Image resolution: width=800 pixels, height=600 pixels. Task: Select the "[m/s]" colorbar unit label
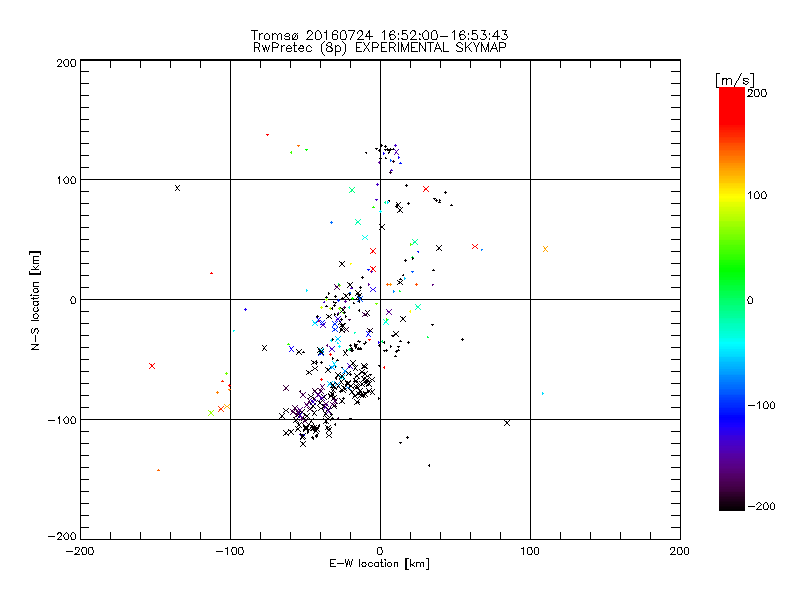pos(735,80)
